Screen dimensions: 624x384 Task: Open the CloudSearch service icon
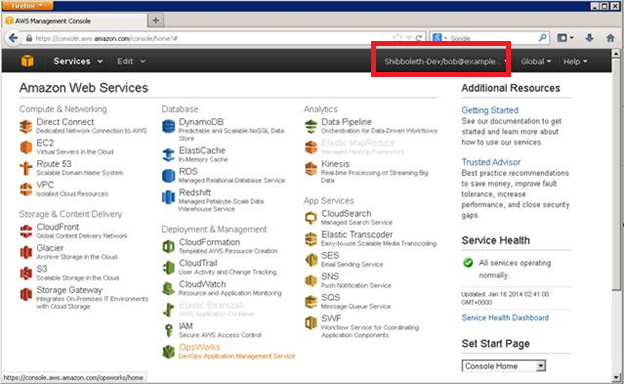(x=311, y=218)
